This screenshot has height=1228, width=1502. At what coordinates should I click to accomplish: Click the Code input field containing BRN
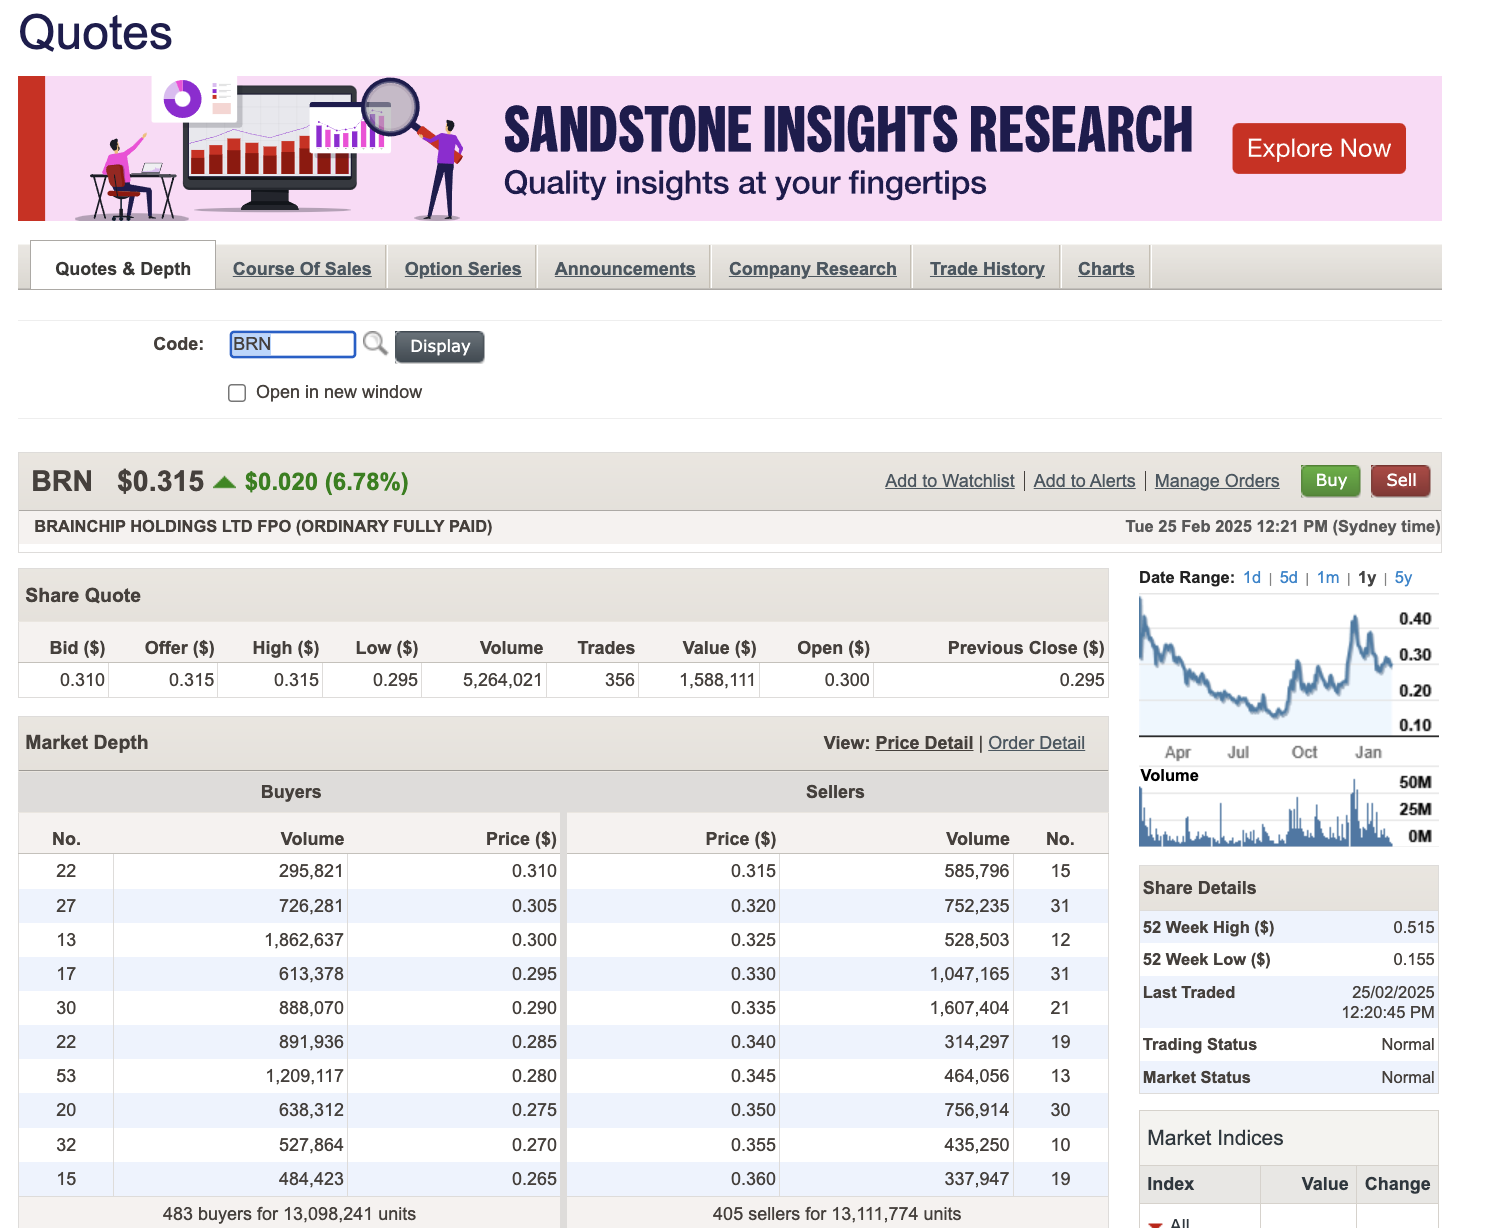pyautogui.click(x=292, y=344)
